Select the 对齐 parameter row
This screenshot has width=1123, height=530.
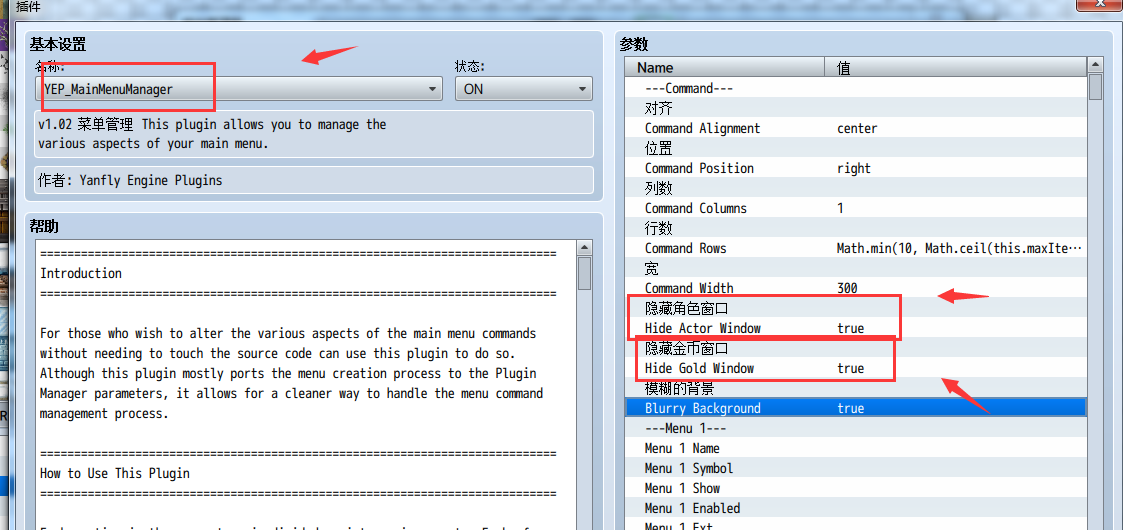(x=855, y=109)
